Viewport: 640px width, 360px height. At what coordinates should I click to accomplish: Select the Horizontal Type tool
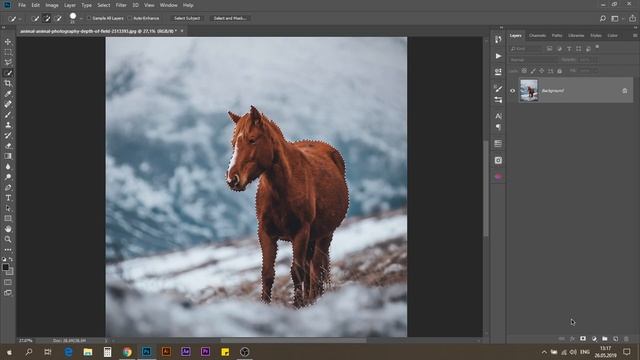[8, 198]
